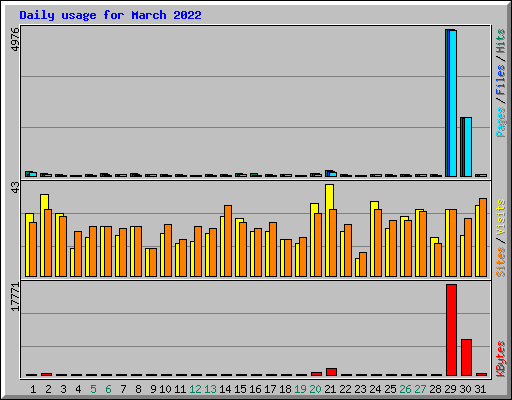Click day label 5 on x-axis

[x=93, y=389]
